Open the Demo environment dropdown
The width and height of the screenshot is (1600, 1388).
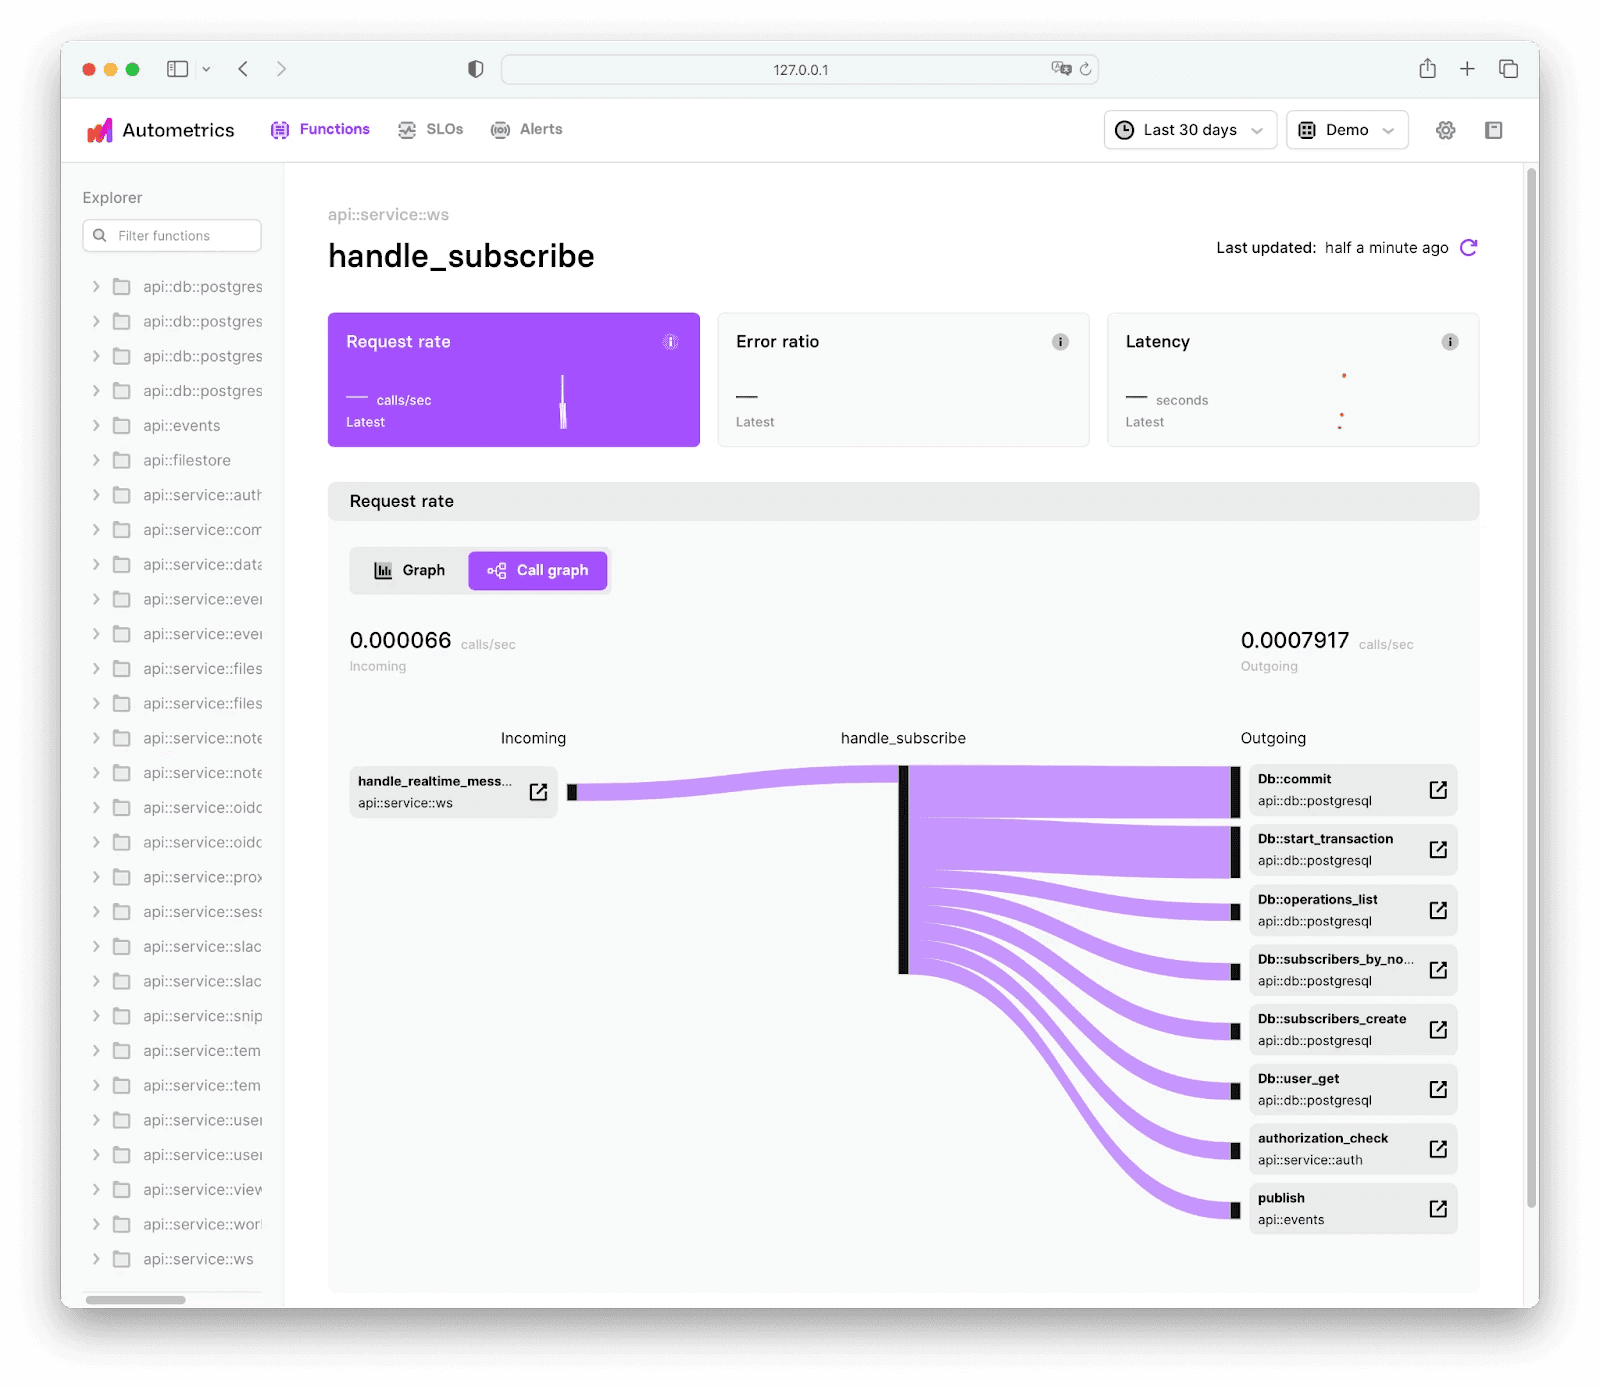(x=1347, y=130)
